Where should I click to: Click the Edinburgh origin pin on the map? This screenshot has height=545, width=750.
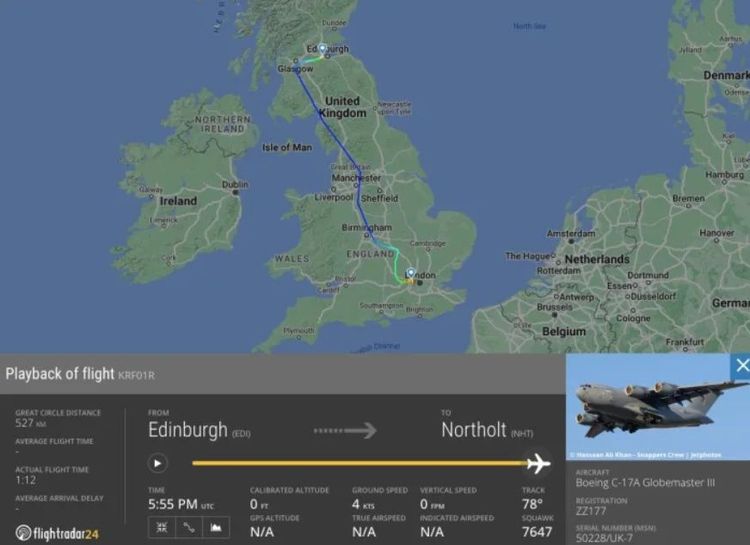(x=322, y=49)
